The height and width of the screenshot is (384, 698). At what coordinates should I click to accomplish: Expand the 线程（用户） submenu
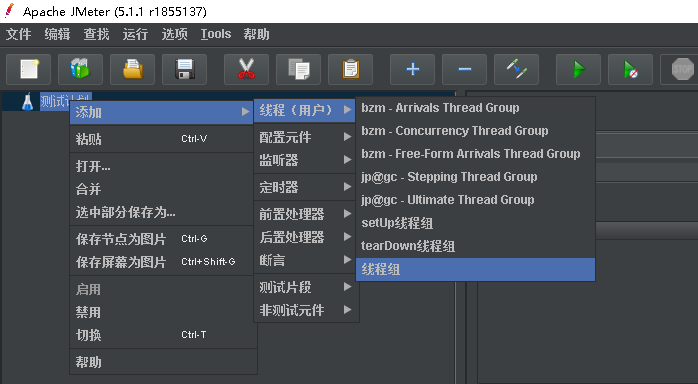pos(305,110)
